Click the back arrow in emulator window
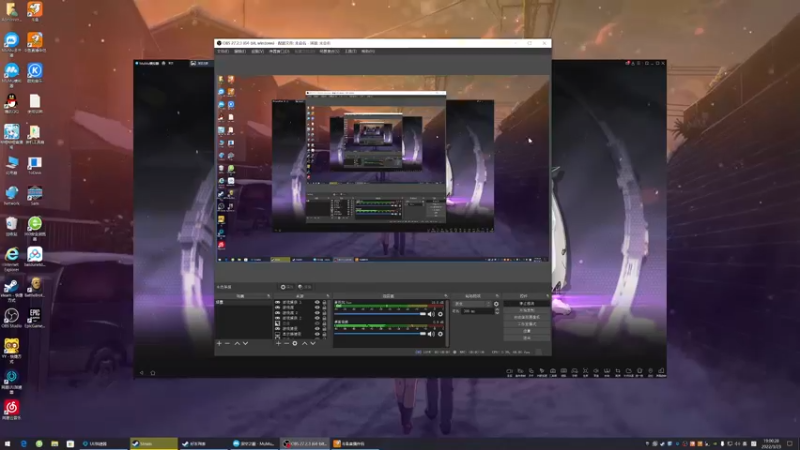This screenshot has height=450, width=800. (x=142, y=373)
